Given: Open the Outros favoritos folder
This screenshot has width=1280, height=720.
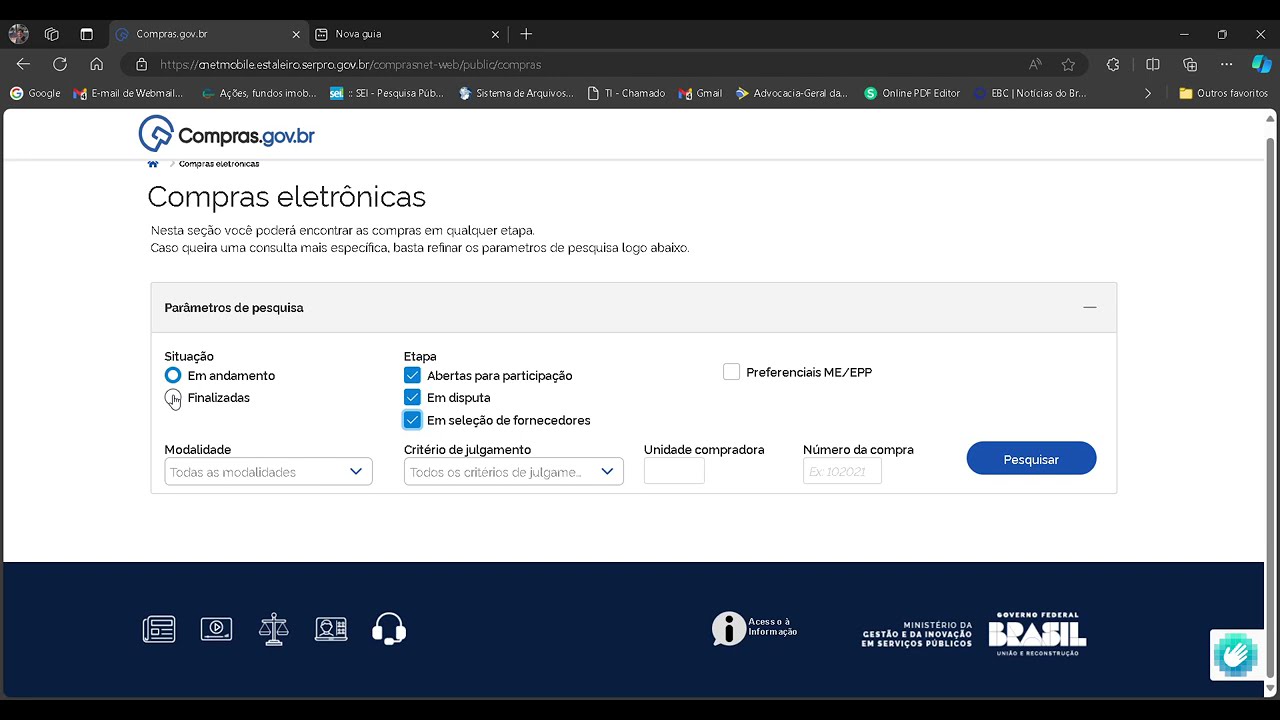Looking at the screenshot, I should coord(1223,93).
